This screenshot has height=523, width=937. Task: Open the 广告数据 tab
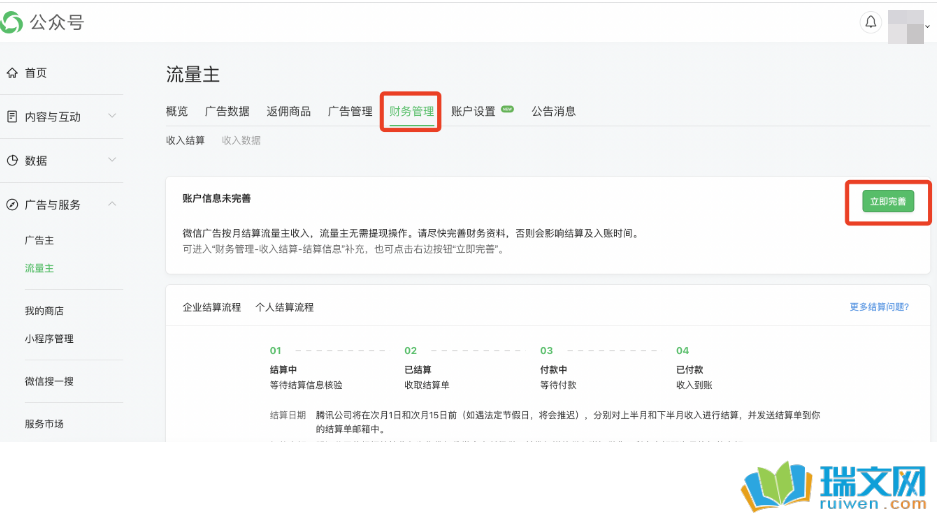[x=227, y=111]
